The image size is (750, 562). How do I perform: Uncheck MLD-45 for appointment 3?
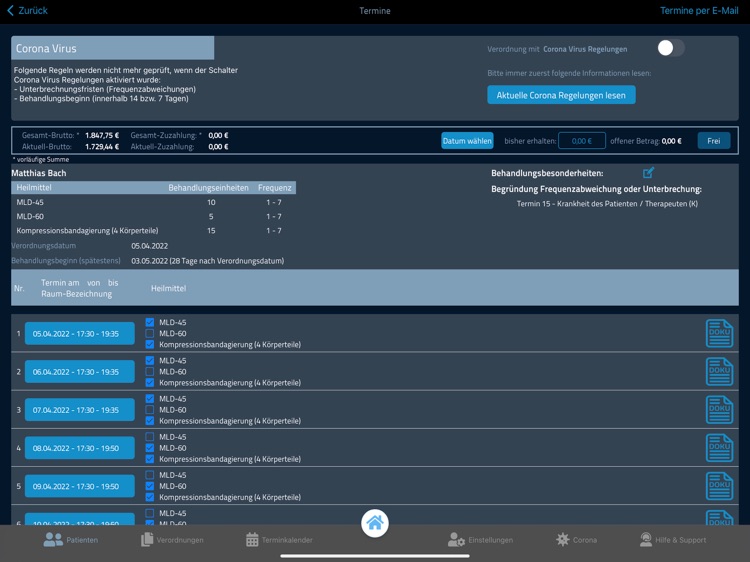[x=150, y=399]
